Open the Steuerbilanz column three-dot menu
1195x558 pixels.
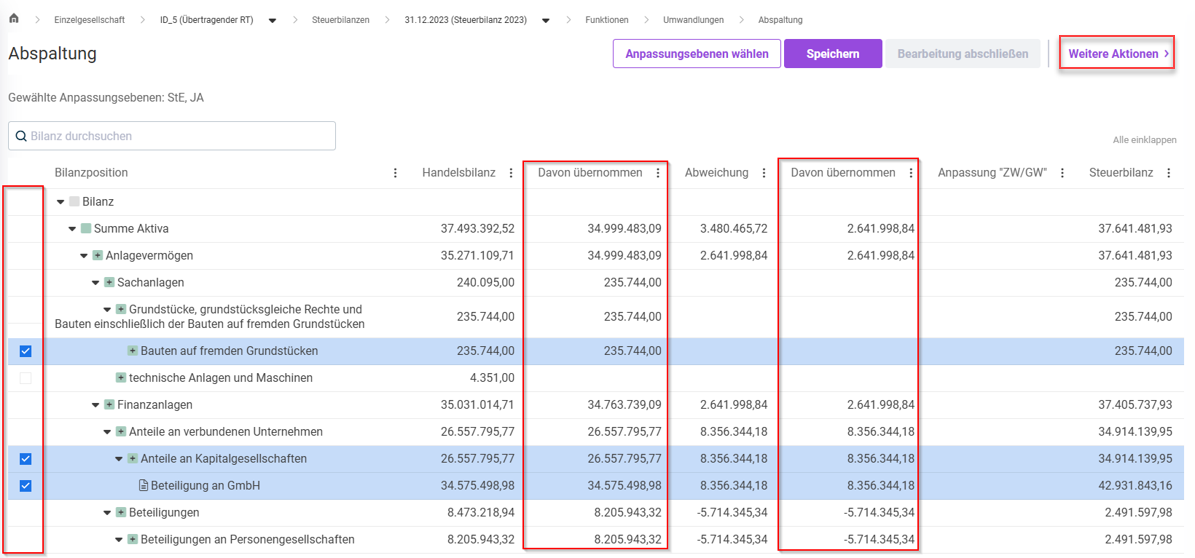pos(1168,173)
